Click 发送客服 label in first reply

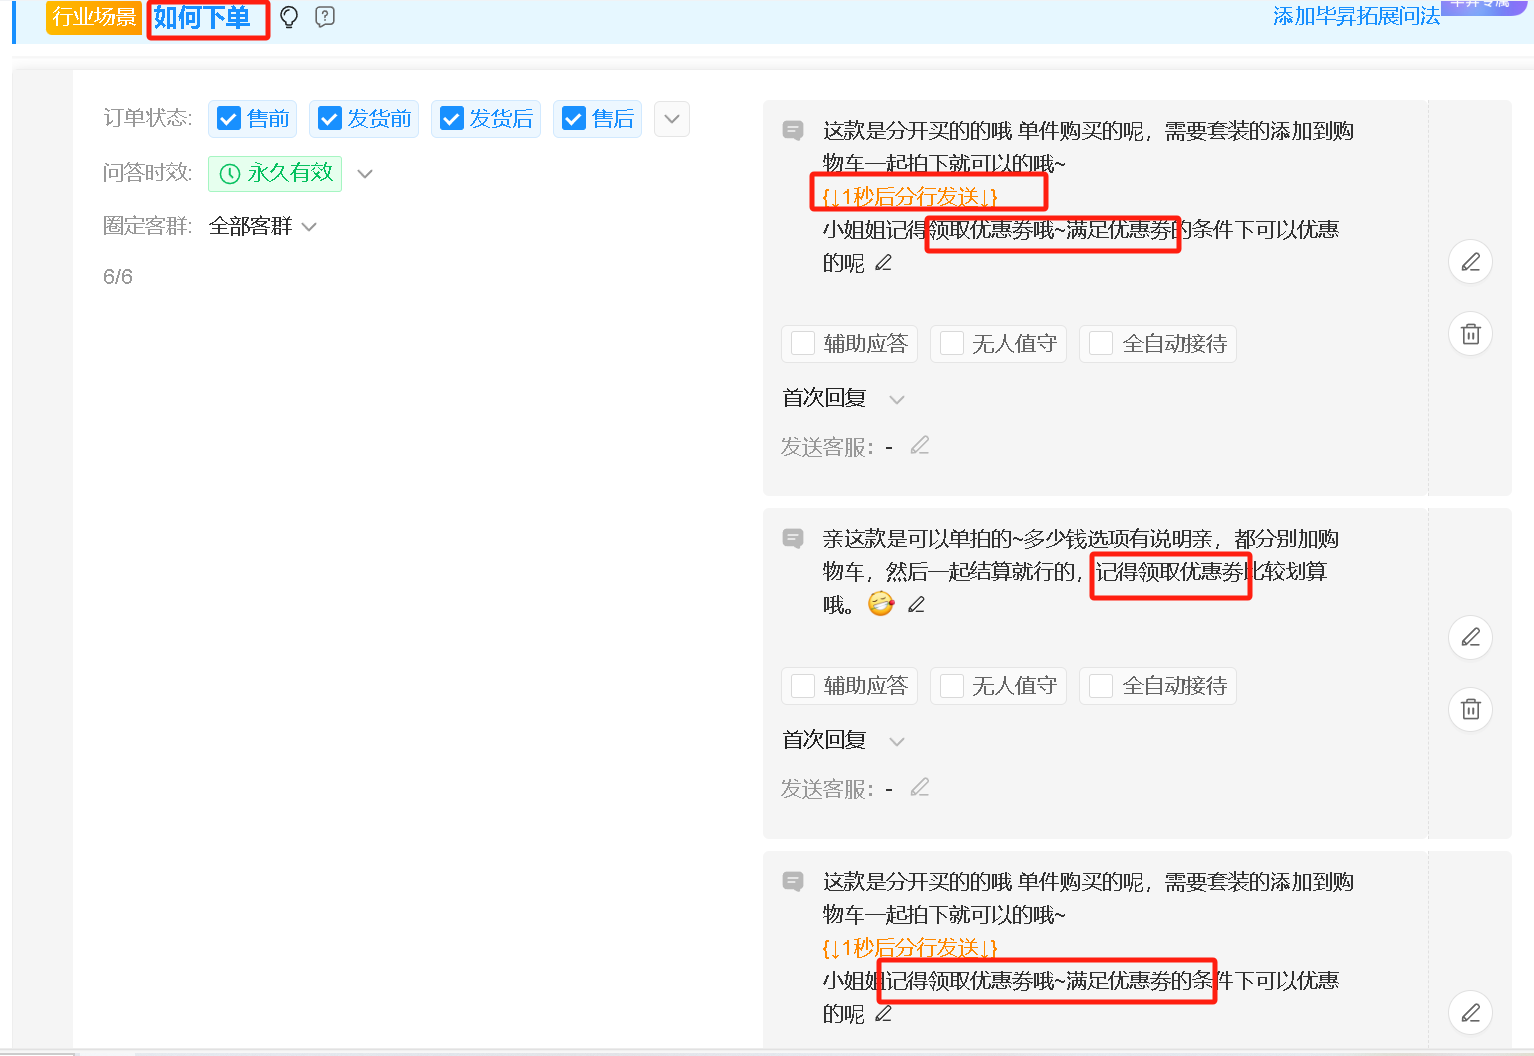click(x=828, y=447)
